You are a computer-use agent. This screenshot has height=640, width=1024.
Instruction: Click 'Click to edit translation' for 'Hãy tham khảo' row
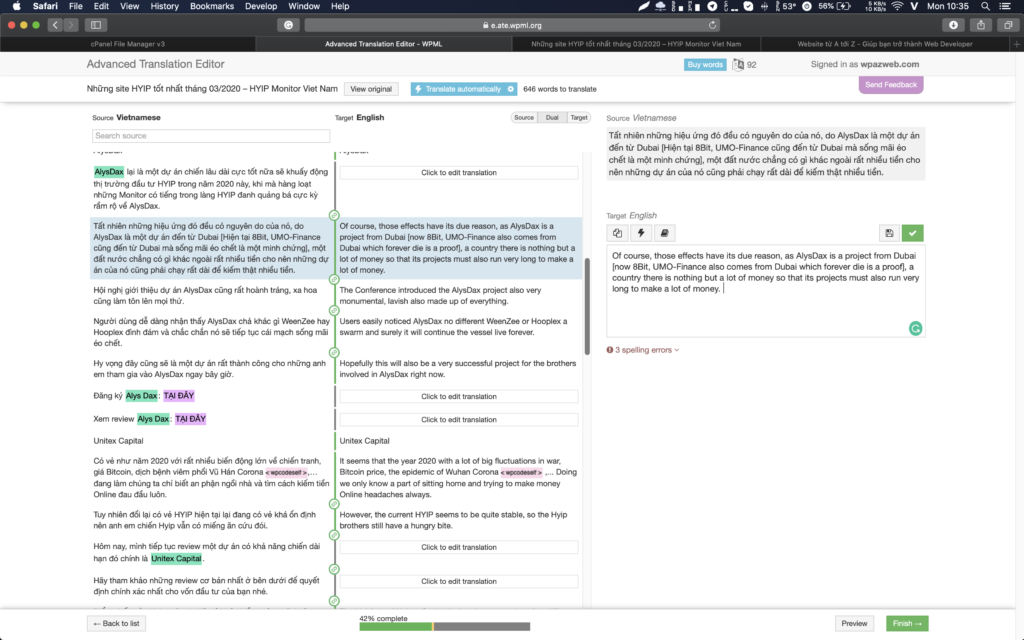coord(458,581)
